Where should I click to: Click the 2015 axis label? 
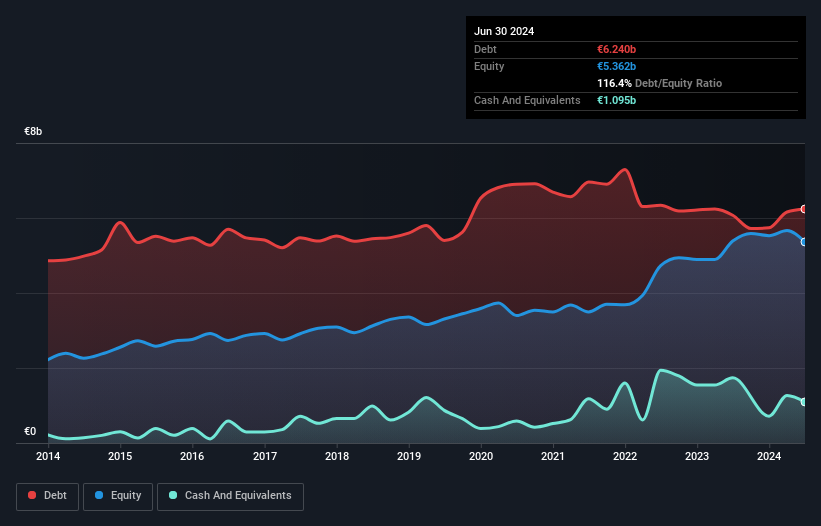point(120,456)
